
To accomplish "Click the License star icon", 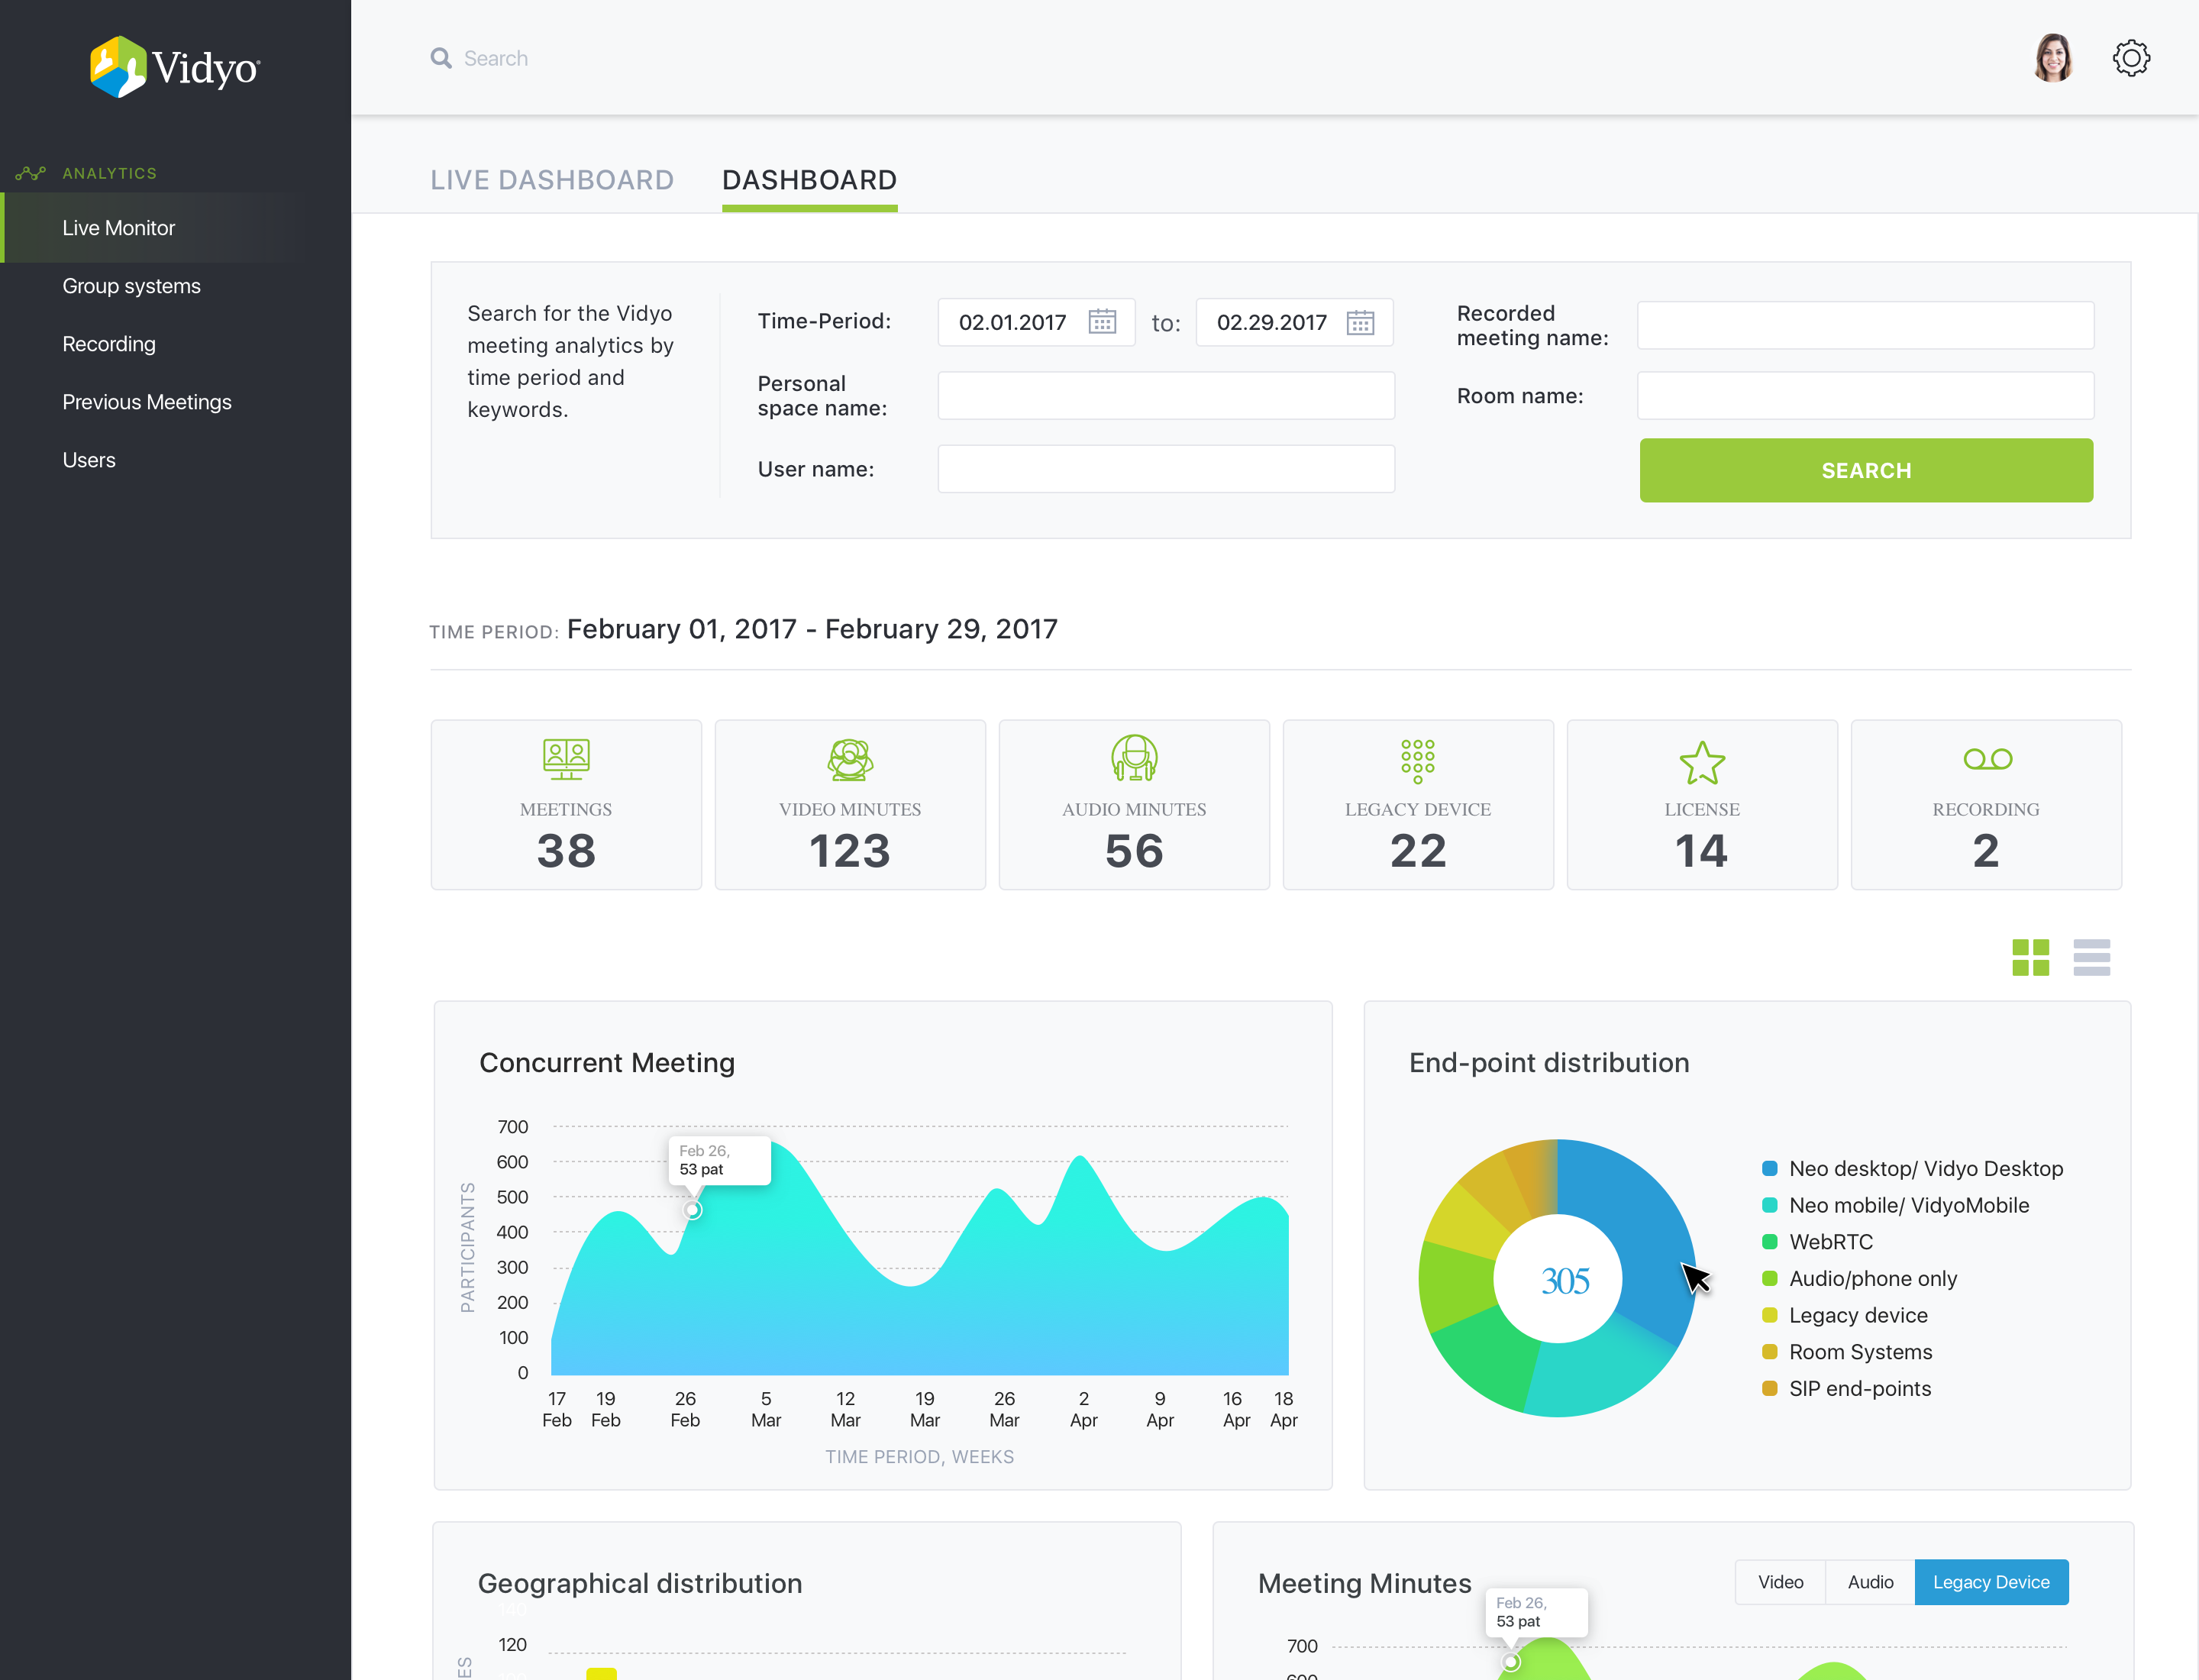I will (x=1702, y=762).
